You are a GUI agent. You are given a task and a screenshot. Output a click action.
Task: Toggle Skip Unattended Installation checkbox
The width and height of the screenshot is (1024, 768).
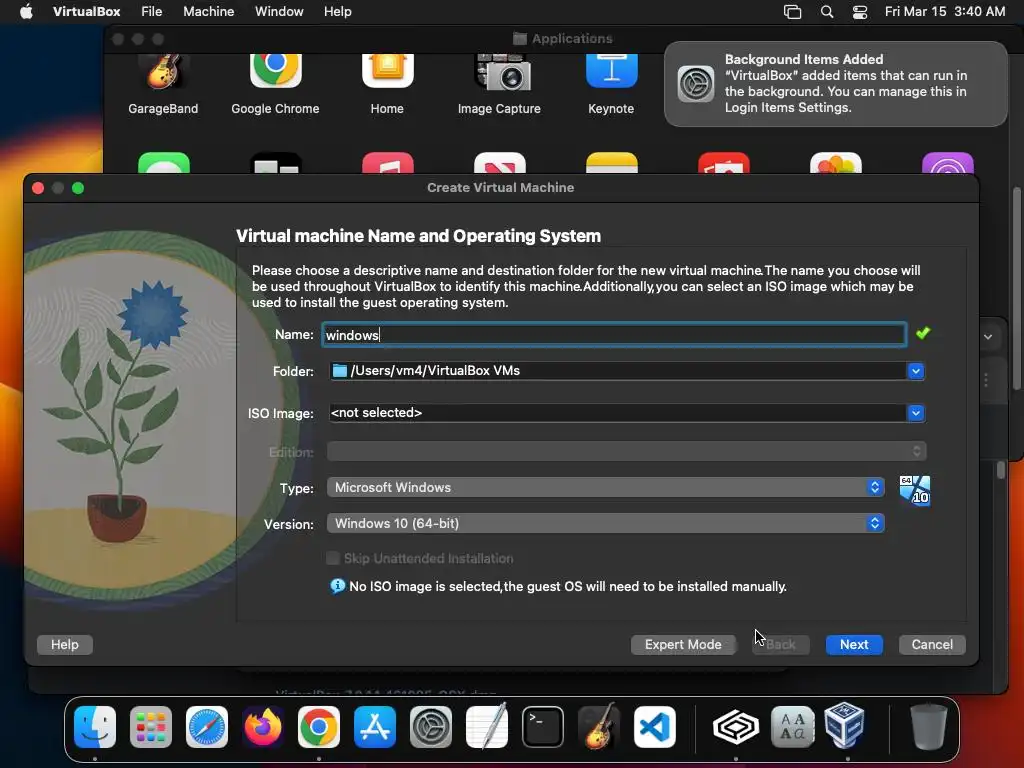tap(333, 558)
